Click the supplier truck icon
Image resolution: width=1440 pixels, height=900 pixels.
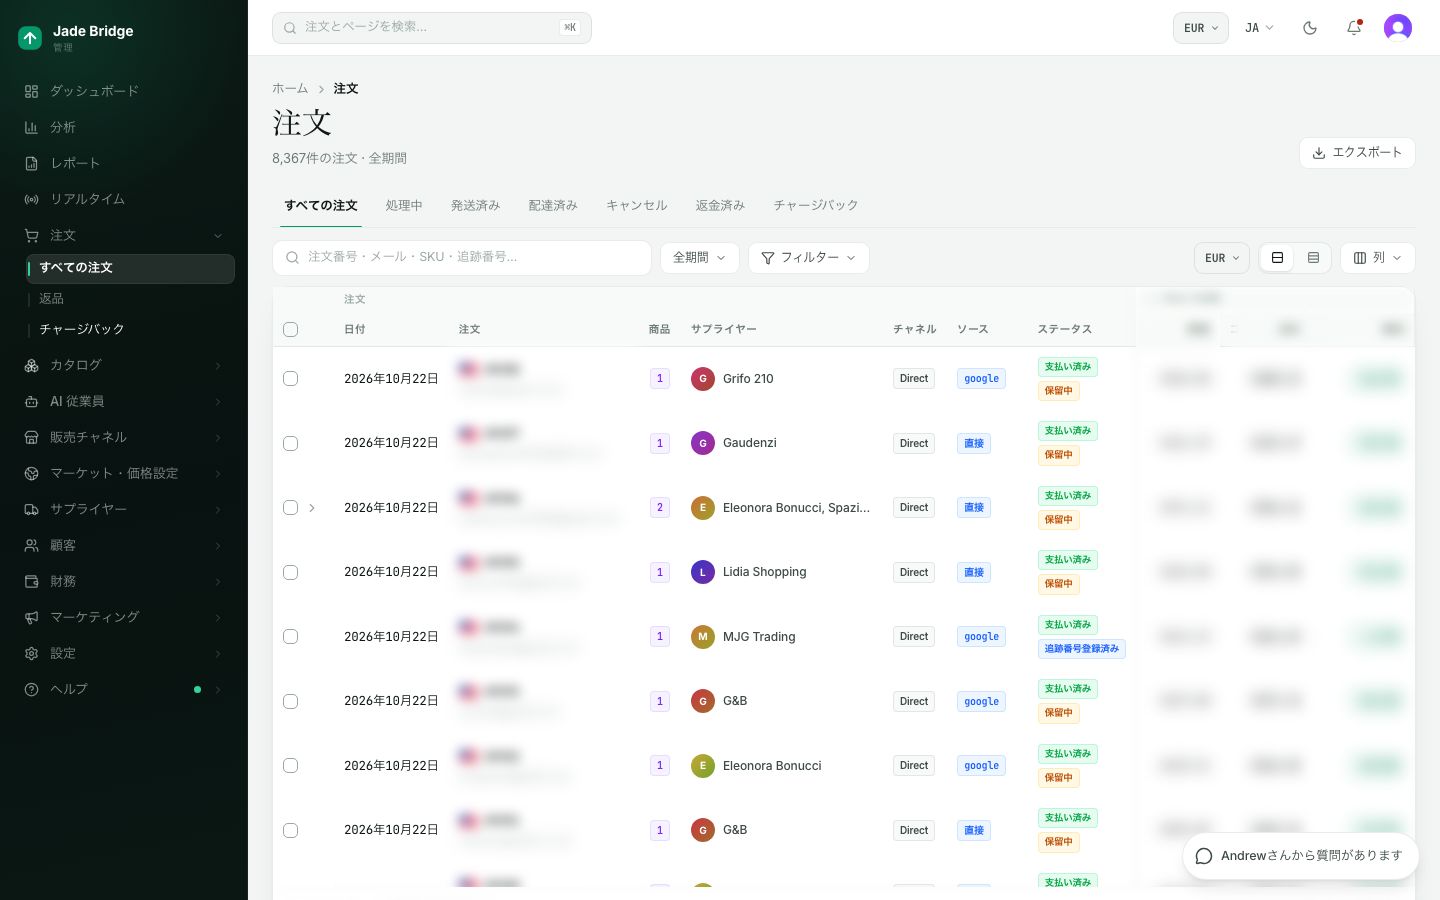click(32, 509)
